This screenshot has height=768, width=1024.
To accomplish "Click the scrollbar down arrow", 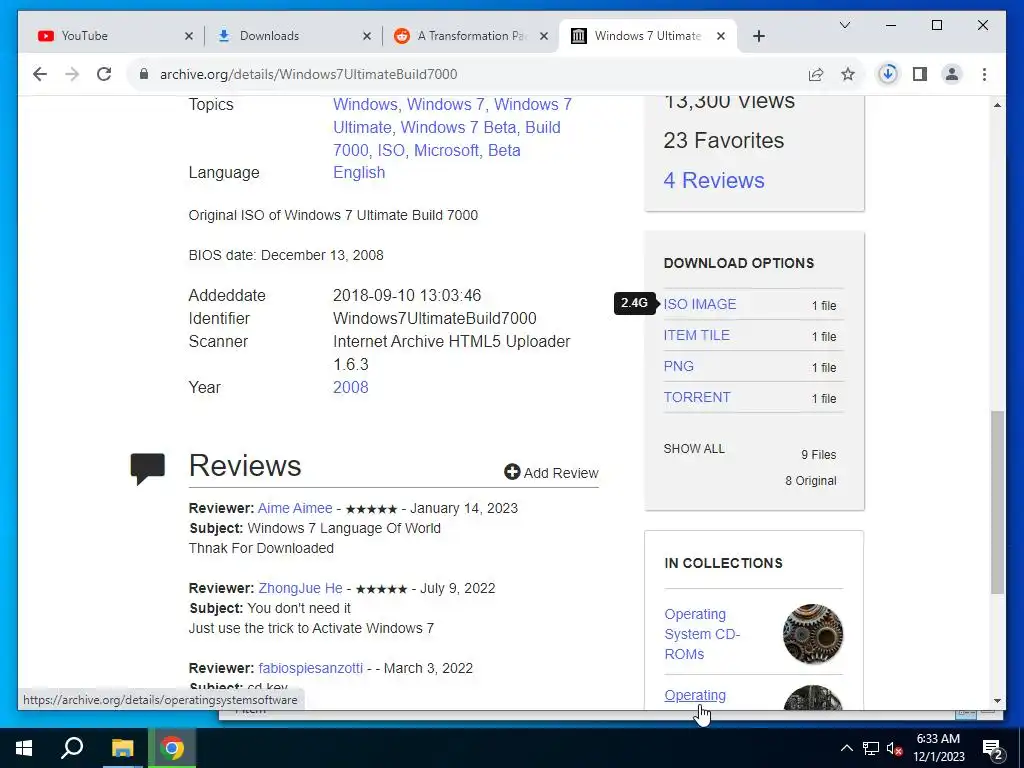I will 997,701.
